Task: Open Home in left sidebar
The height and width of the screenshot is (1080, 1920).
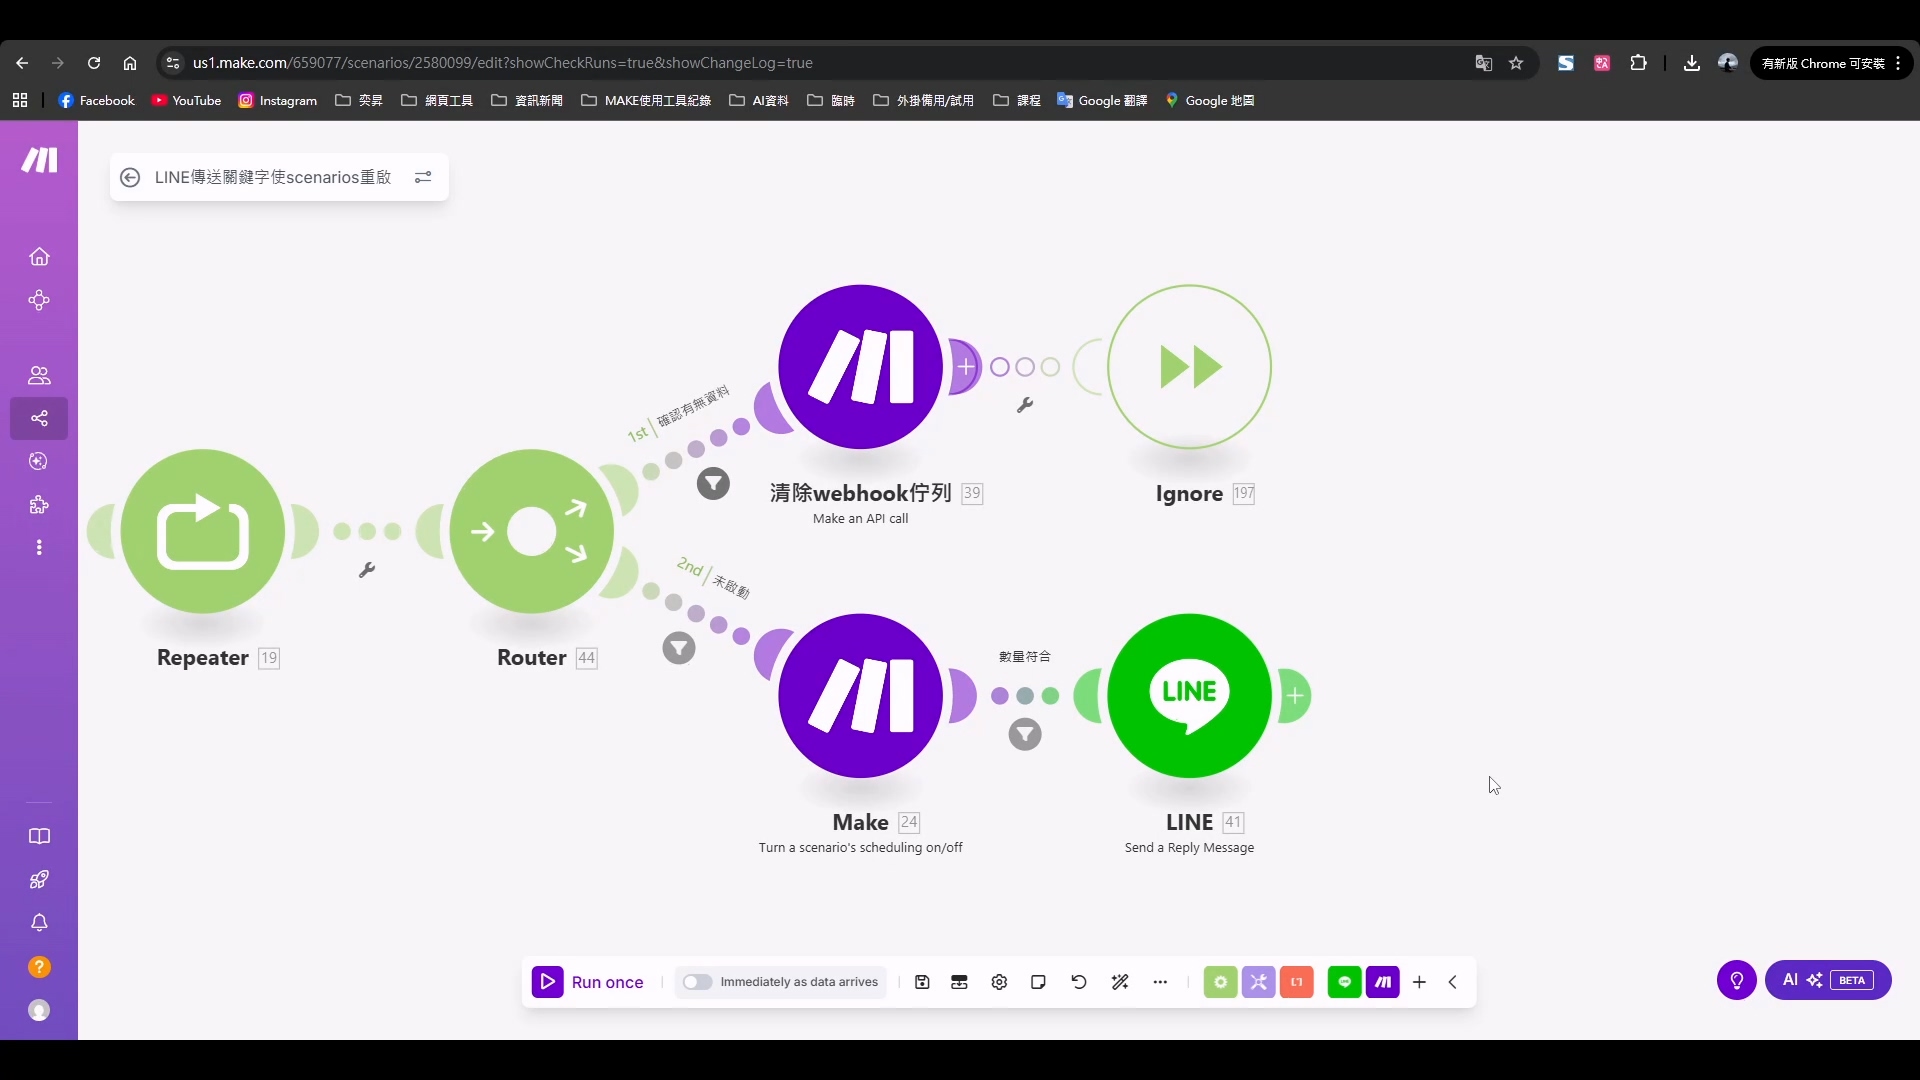Action: [39, 257]
